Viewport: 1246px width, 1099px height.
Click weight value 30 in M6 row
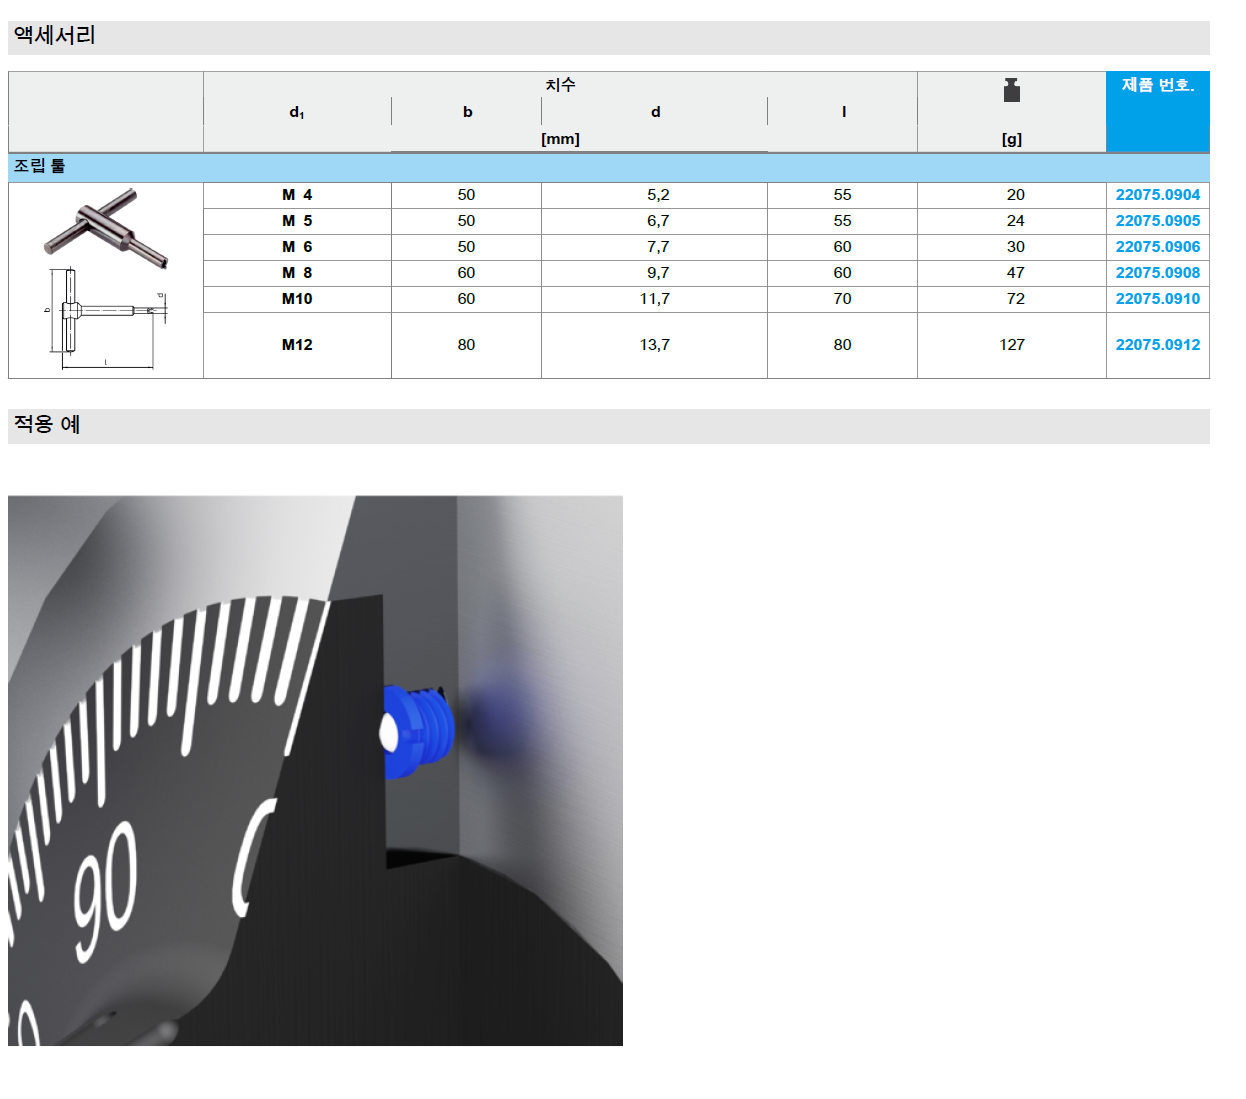pyautogui.click(x=1016, y=247)
